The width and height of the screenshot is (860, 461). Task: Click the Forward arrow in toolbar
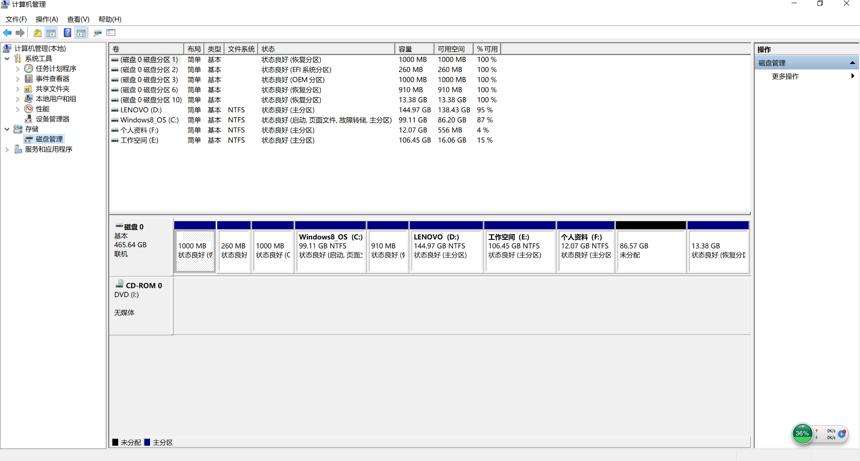point(20,33)
